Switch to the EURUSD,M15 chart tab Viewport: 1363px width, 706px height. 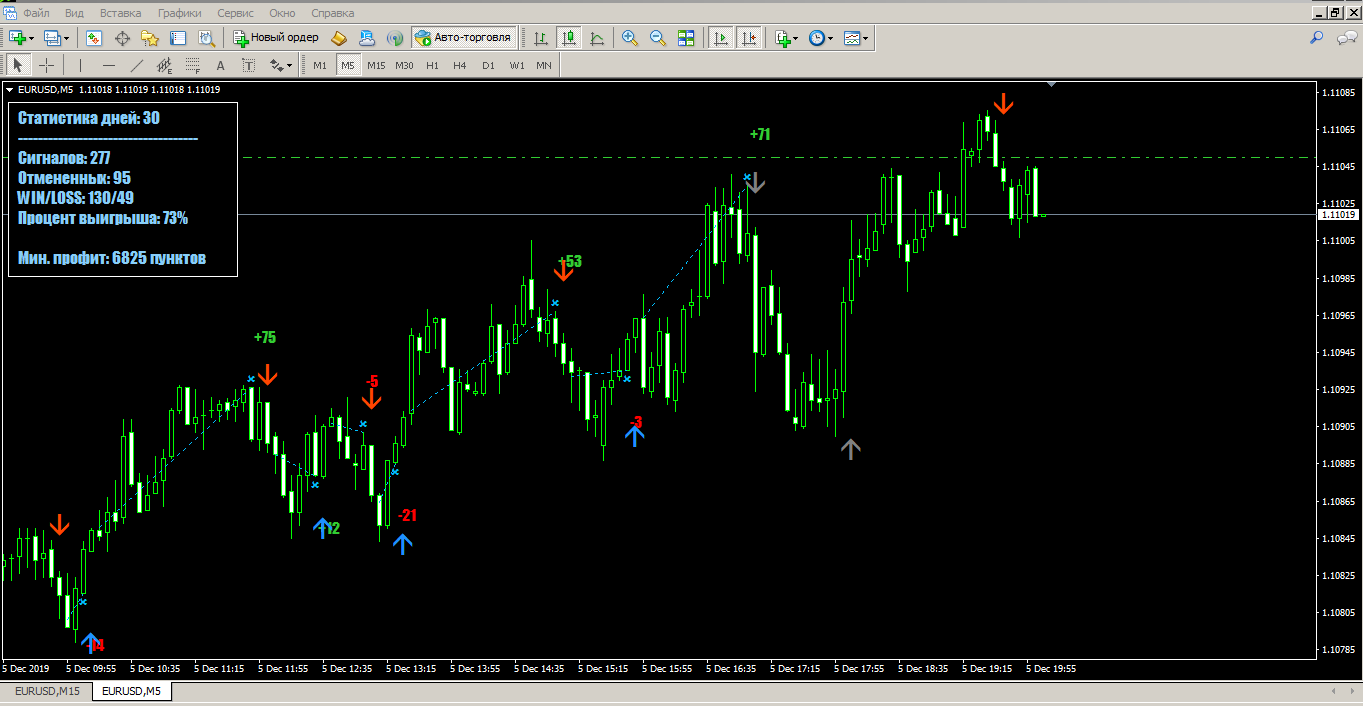click(x=47, y=691)
